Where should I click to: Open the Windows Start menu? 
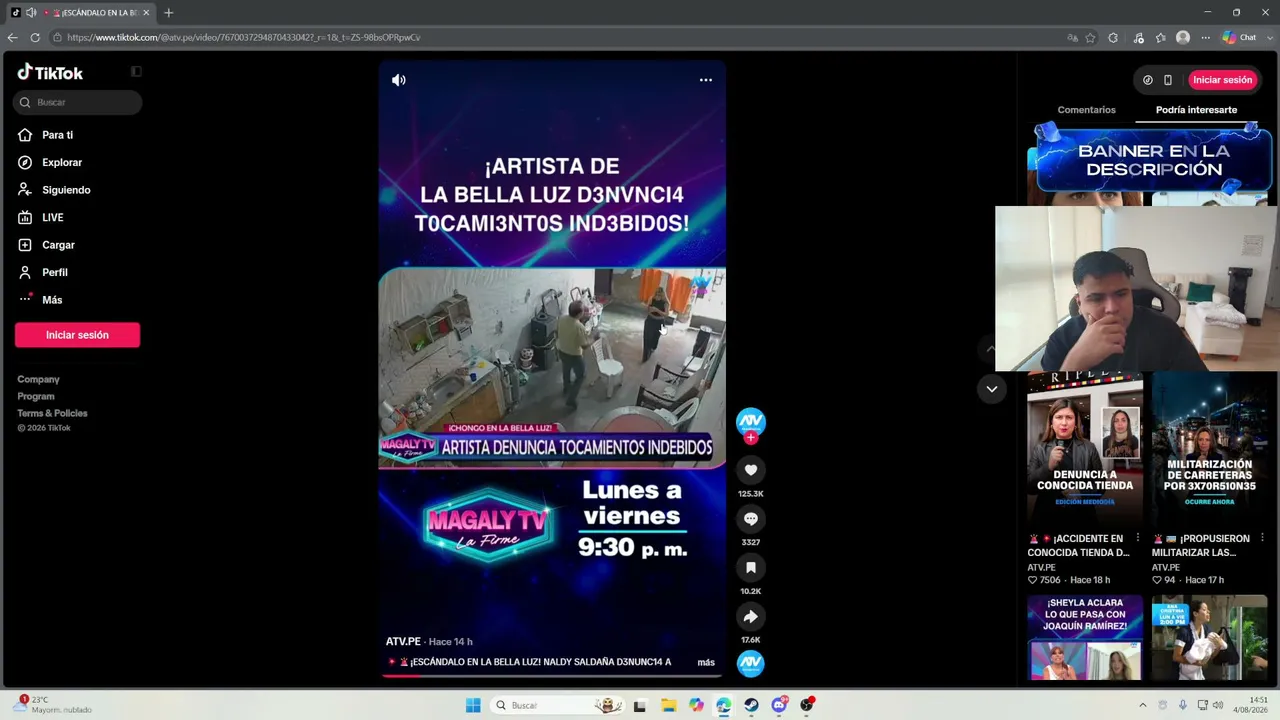click(x=473, y=705)
